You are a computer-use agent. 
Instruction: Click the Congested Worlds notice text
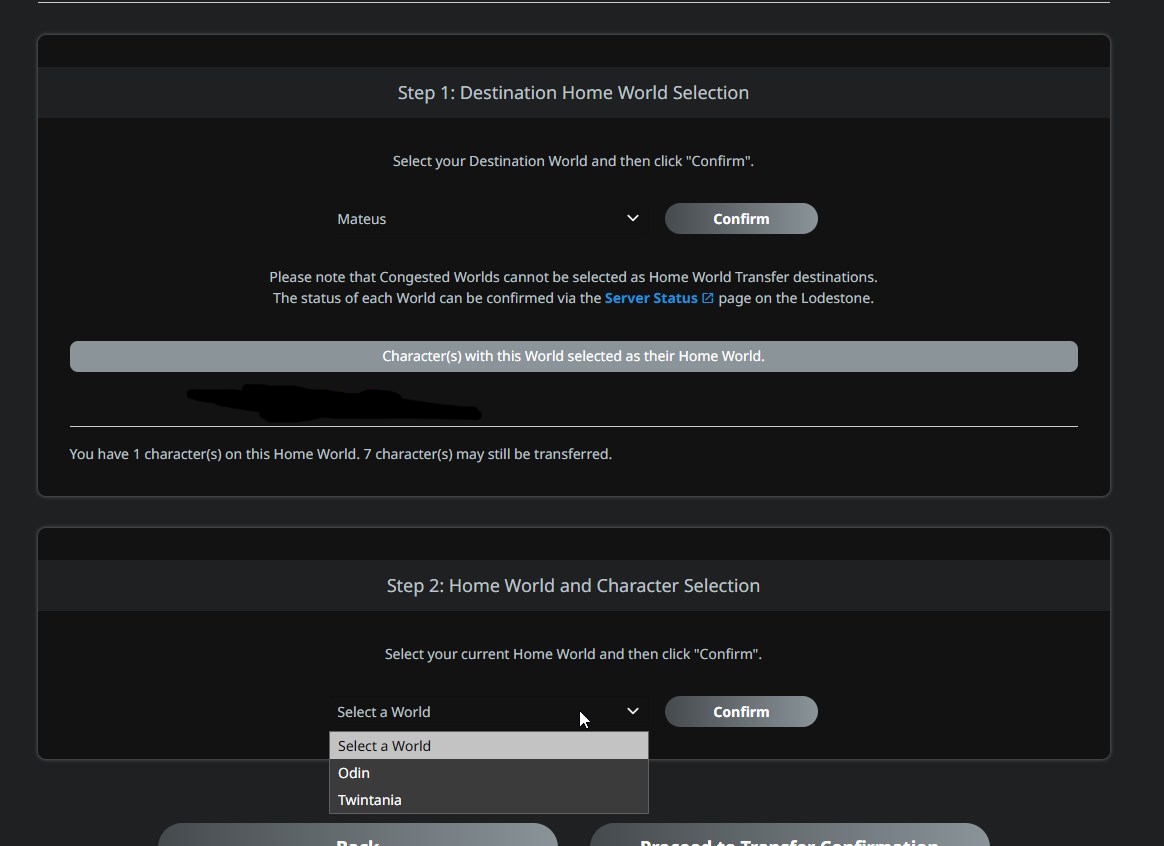(573, 277)
